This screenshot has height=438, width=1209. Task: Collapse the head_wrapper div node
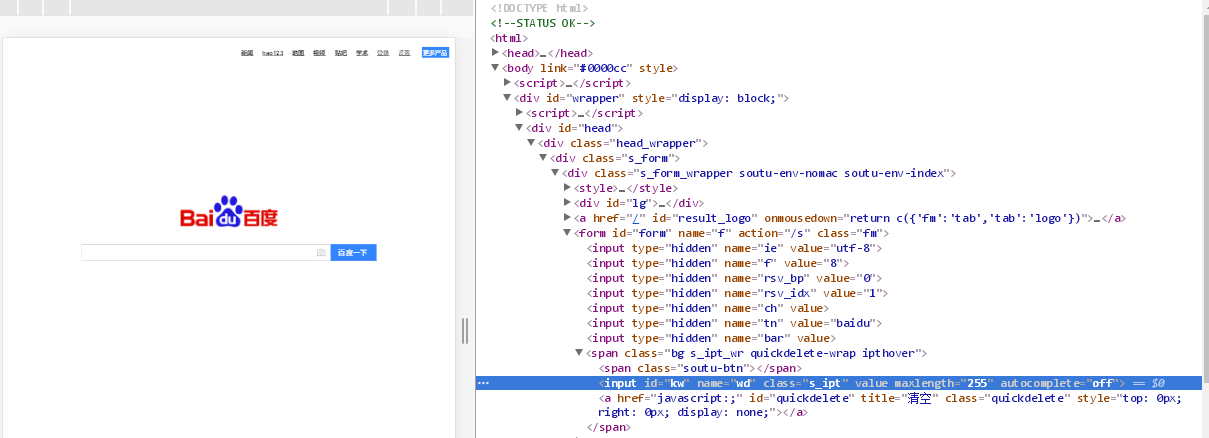tap(532, 143)
